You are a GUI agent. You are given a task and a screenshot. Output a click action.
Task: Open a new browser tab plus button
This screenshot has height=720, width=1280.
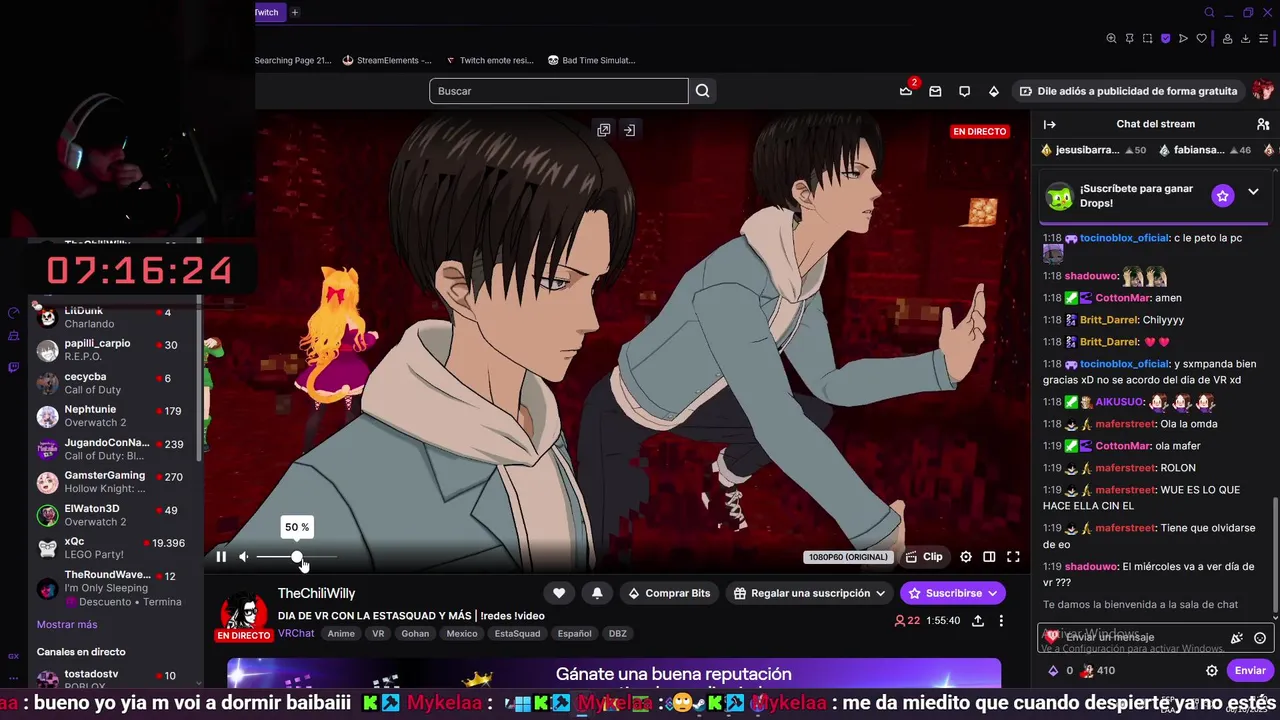(x=295, y=12)
